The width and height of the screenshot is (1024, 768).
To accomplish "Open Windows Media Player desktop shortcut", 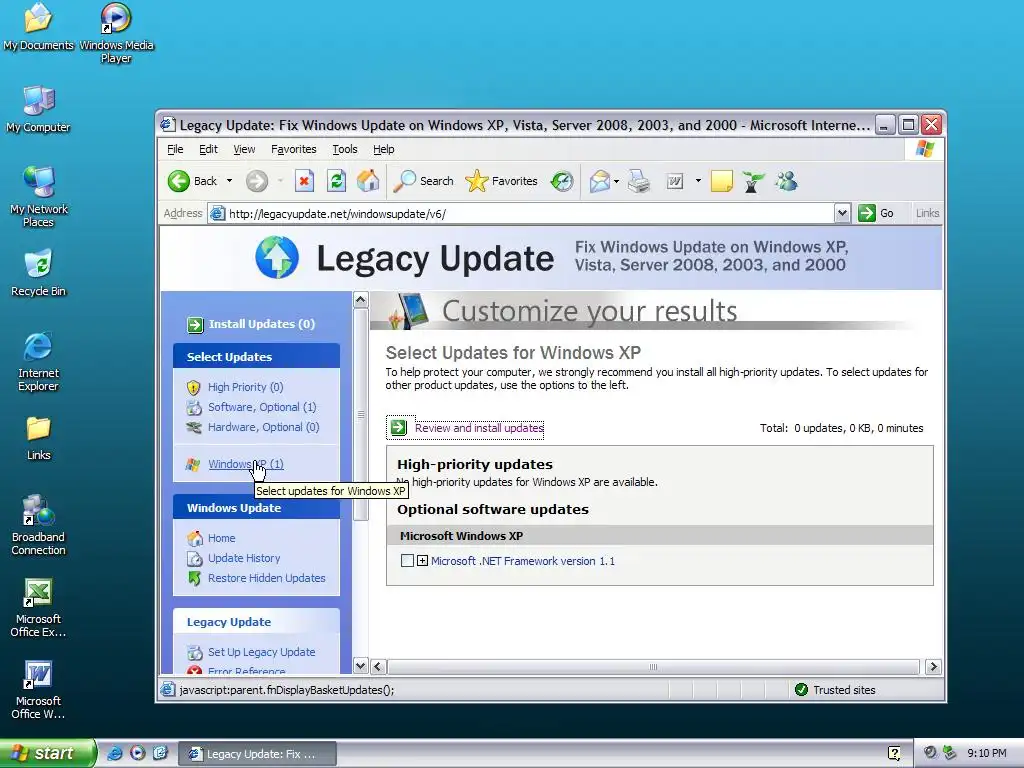I will tap(116, 33).
